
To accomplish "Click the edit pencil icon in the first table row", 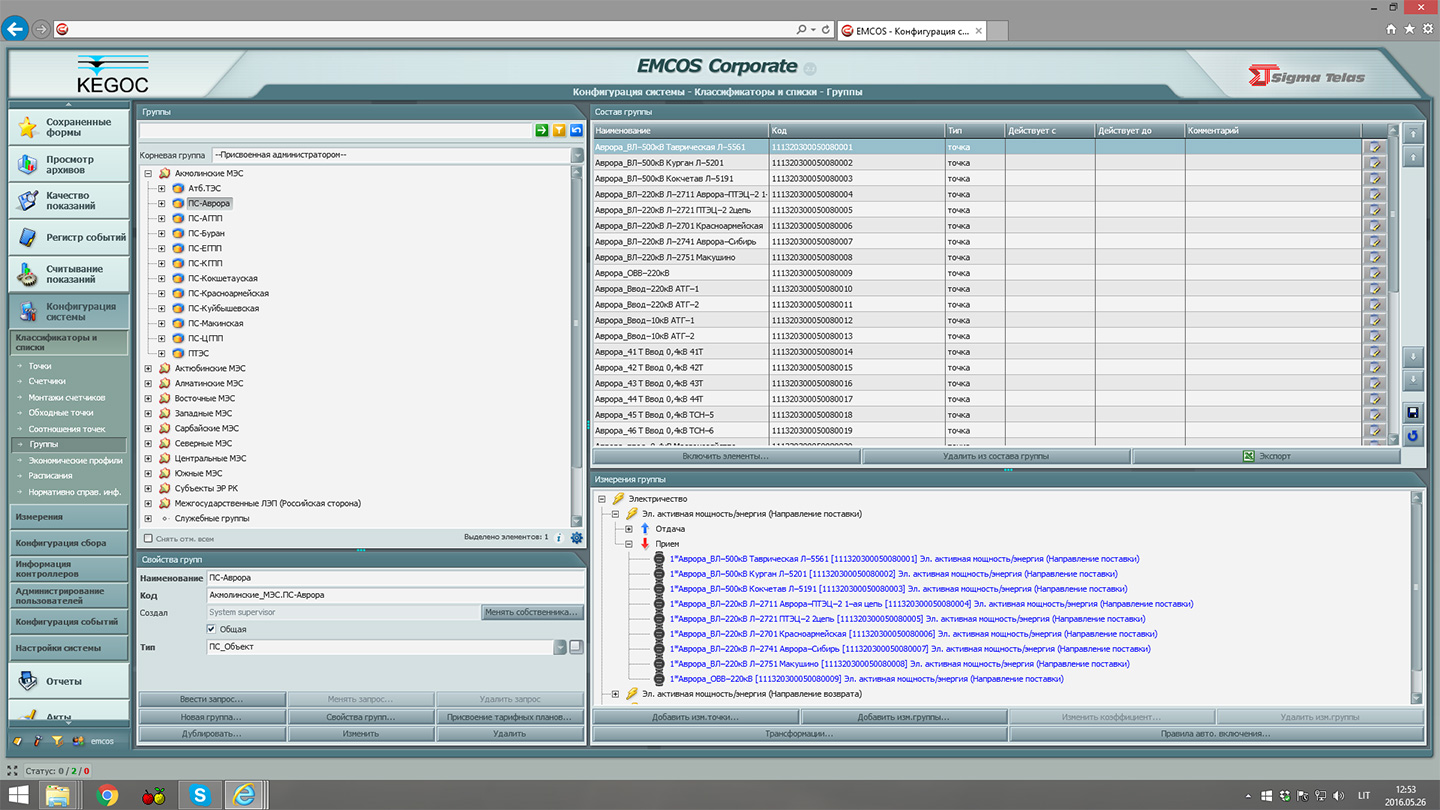I will 1375,147.
